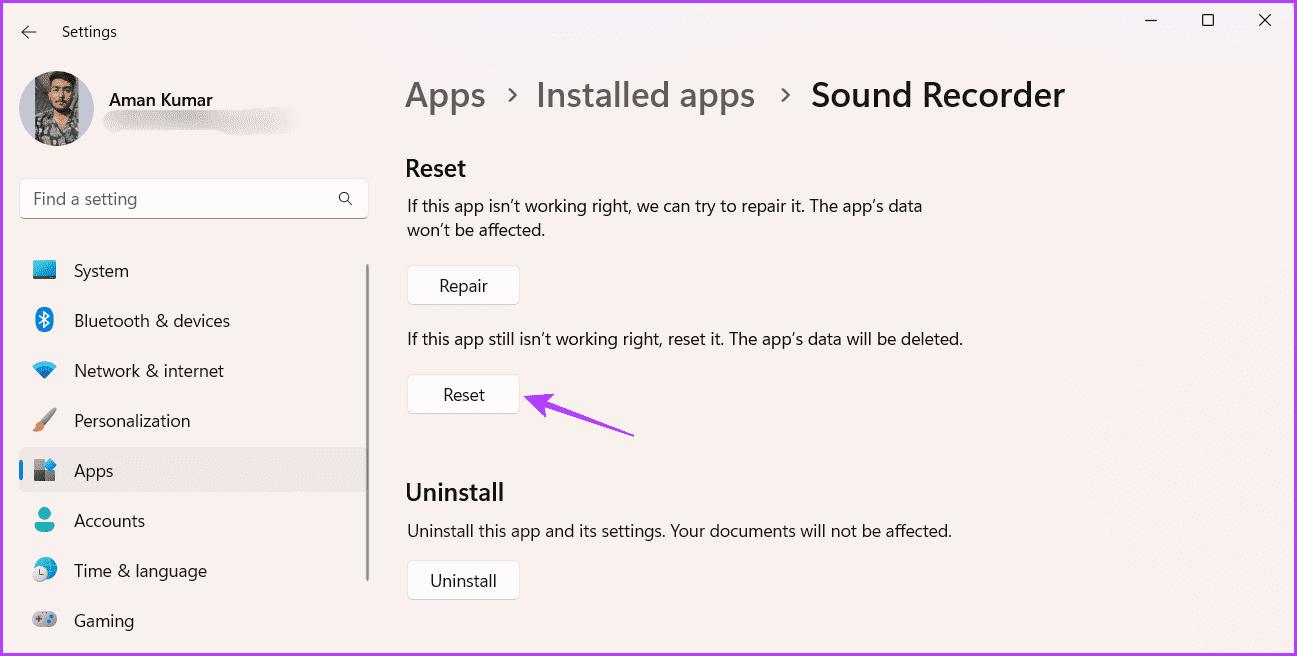This screenshot has width=1297, height=656.
Task: Click the back arrow in Settings
Action: coord(29,32)
